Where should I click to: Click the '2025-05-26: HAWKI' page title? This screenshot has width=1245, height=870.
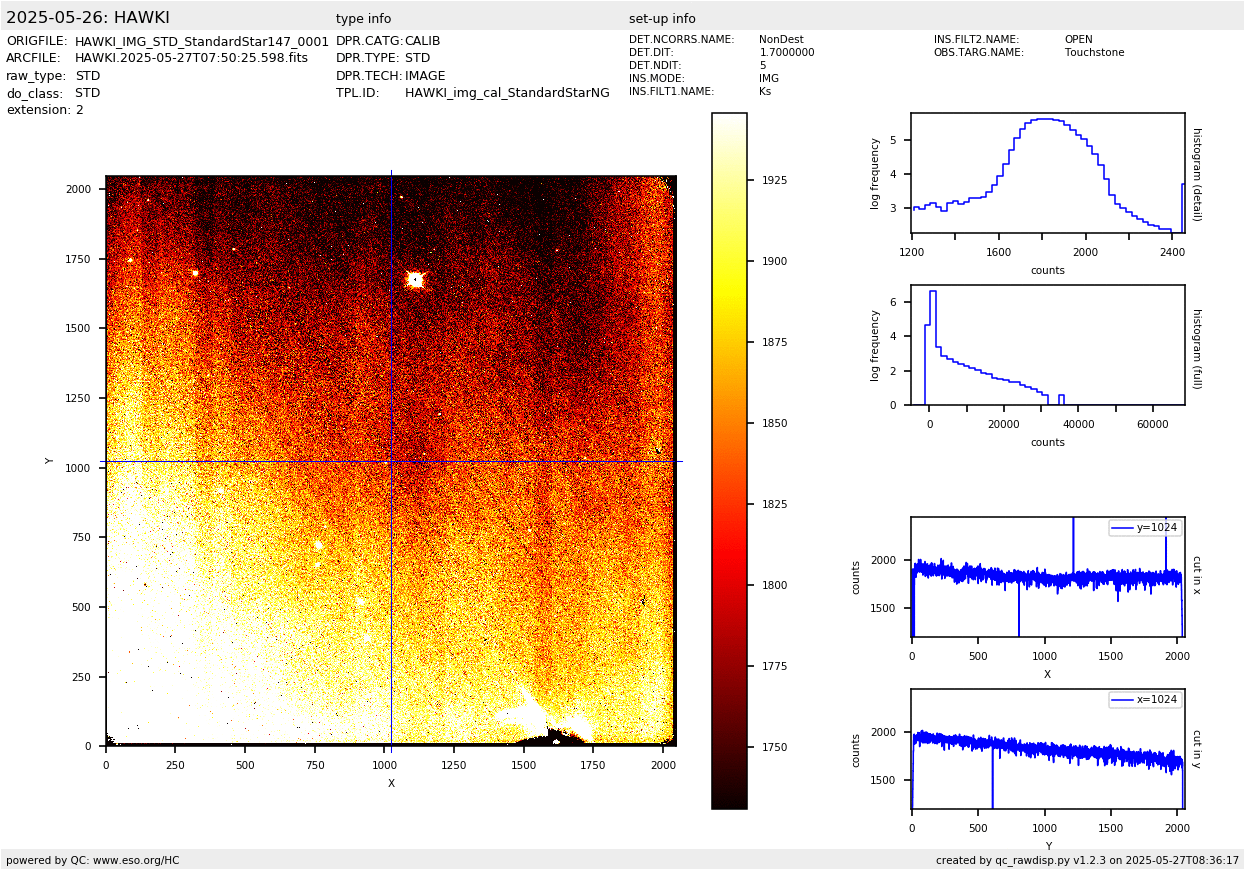click(88, 18)
